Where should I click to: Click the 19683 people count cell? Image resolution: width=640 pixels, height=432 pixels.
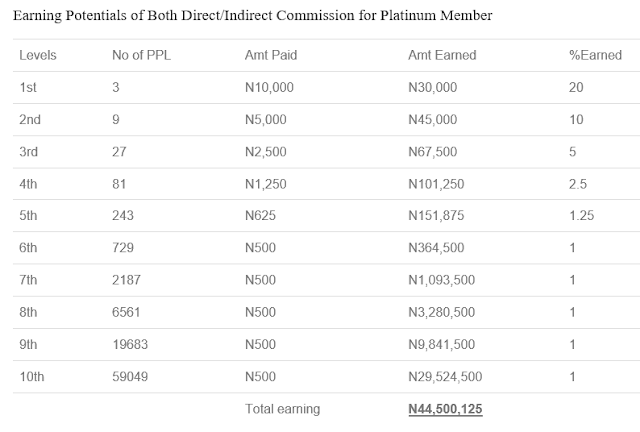[129, 345]
